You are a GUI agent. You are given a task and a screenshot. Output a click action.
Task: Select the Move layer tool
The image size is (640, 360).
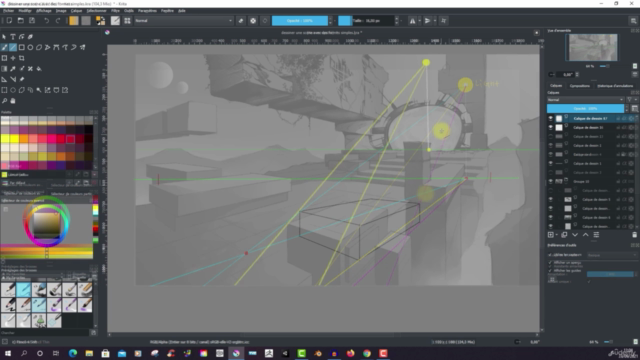[x=13, y=58]
